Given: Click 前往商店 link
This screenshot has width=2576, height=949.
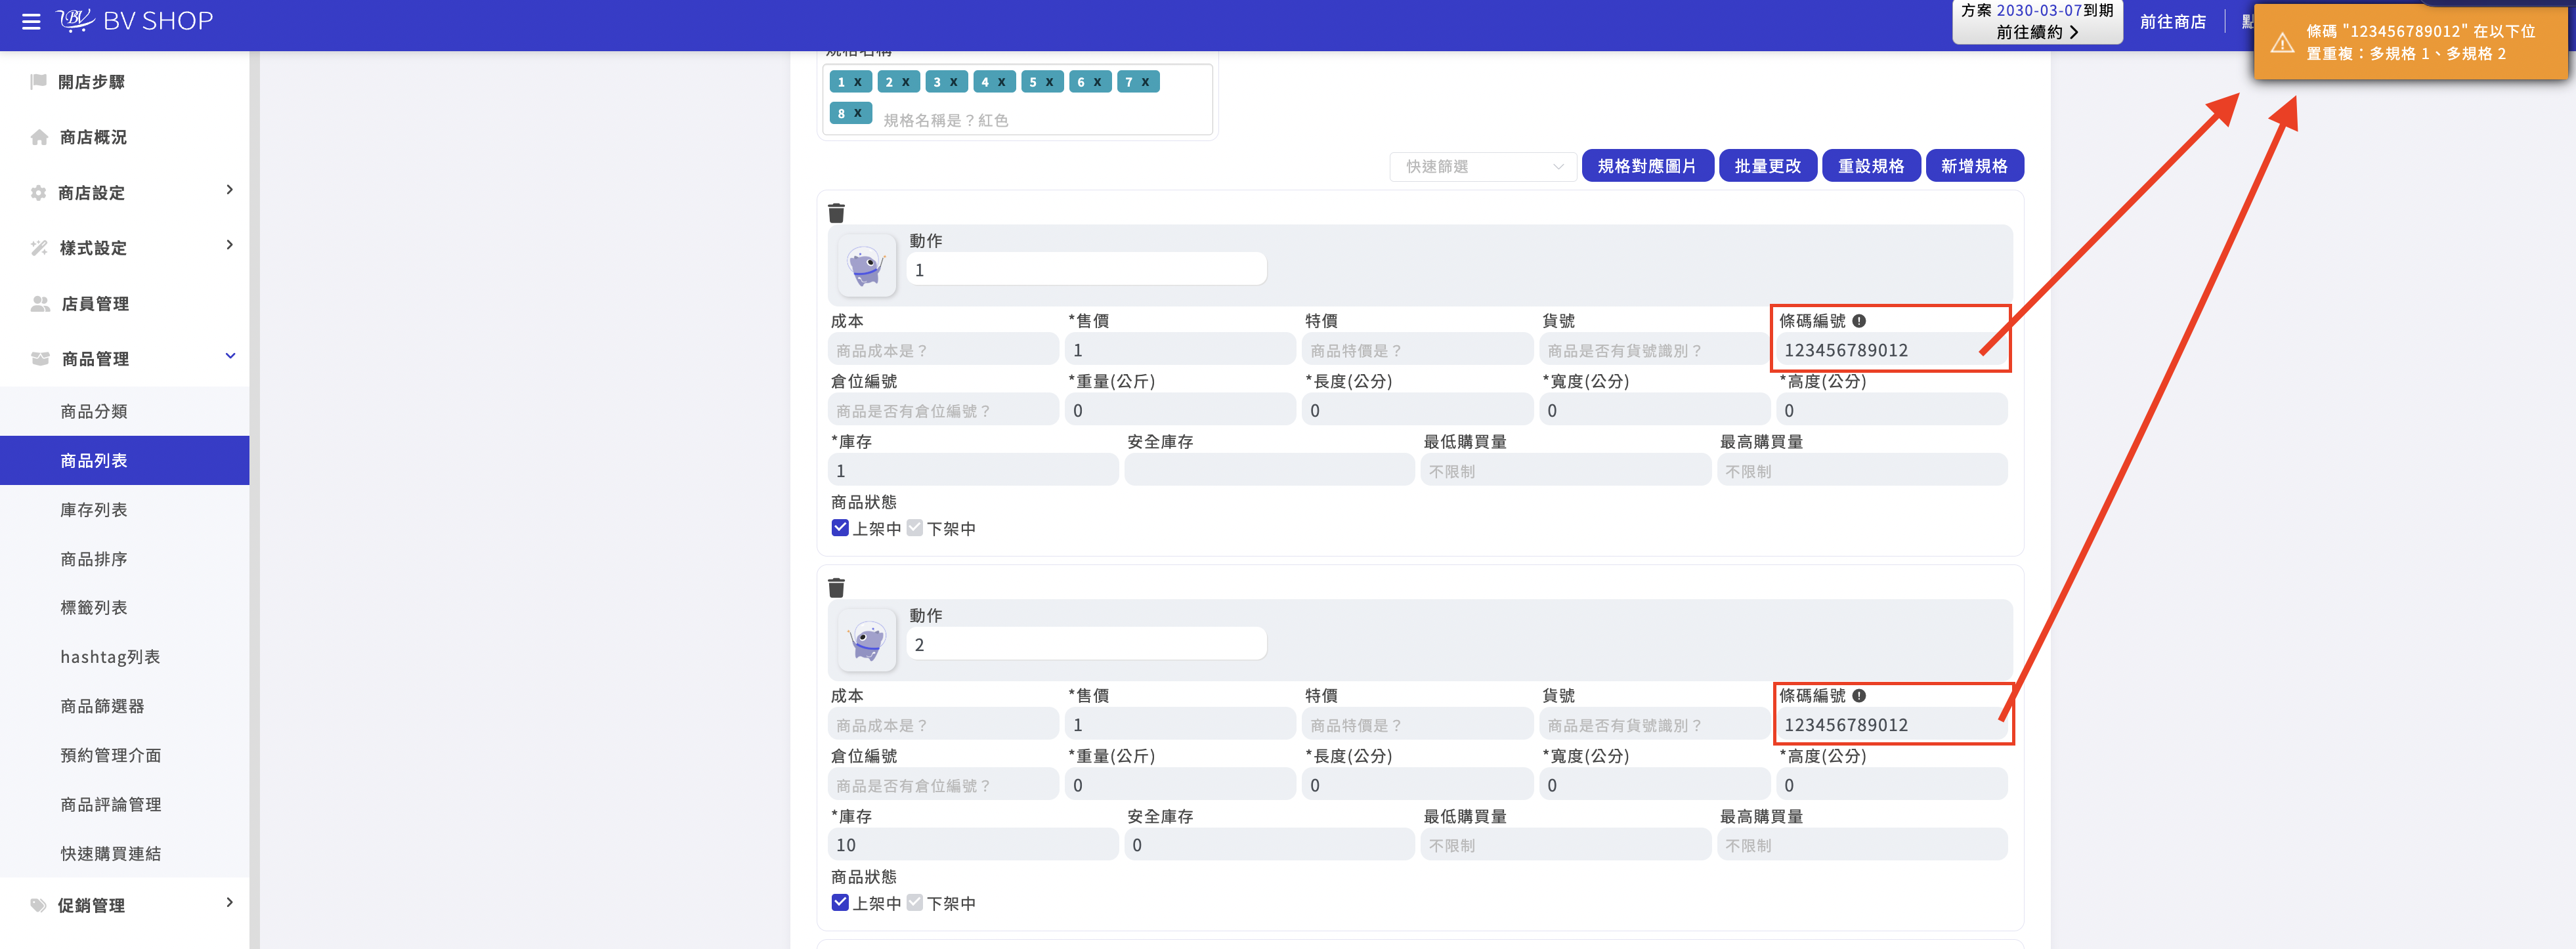Looking at the screenshot, I should point(2172,21).
